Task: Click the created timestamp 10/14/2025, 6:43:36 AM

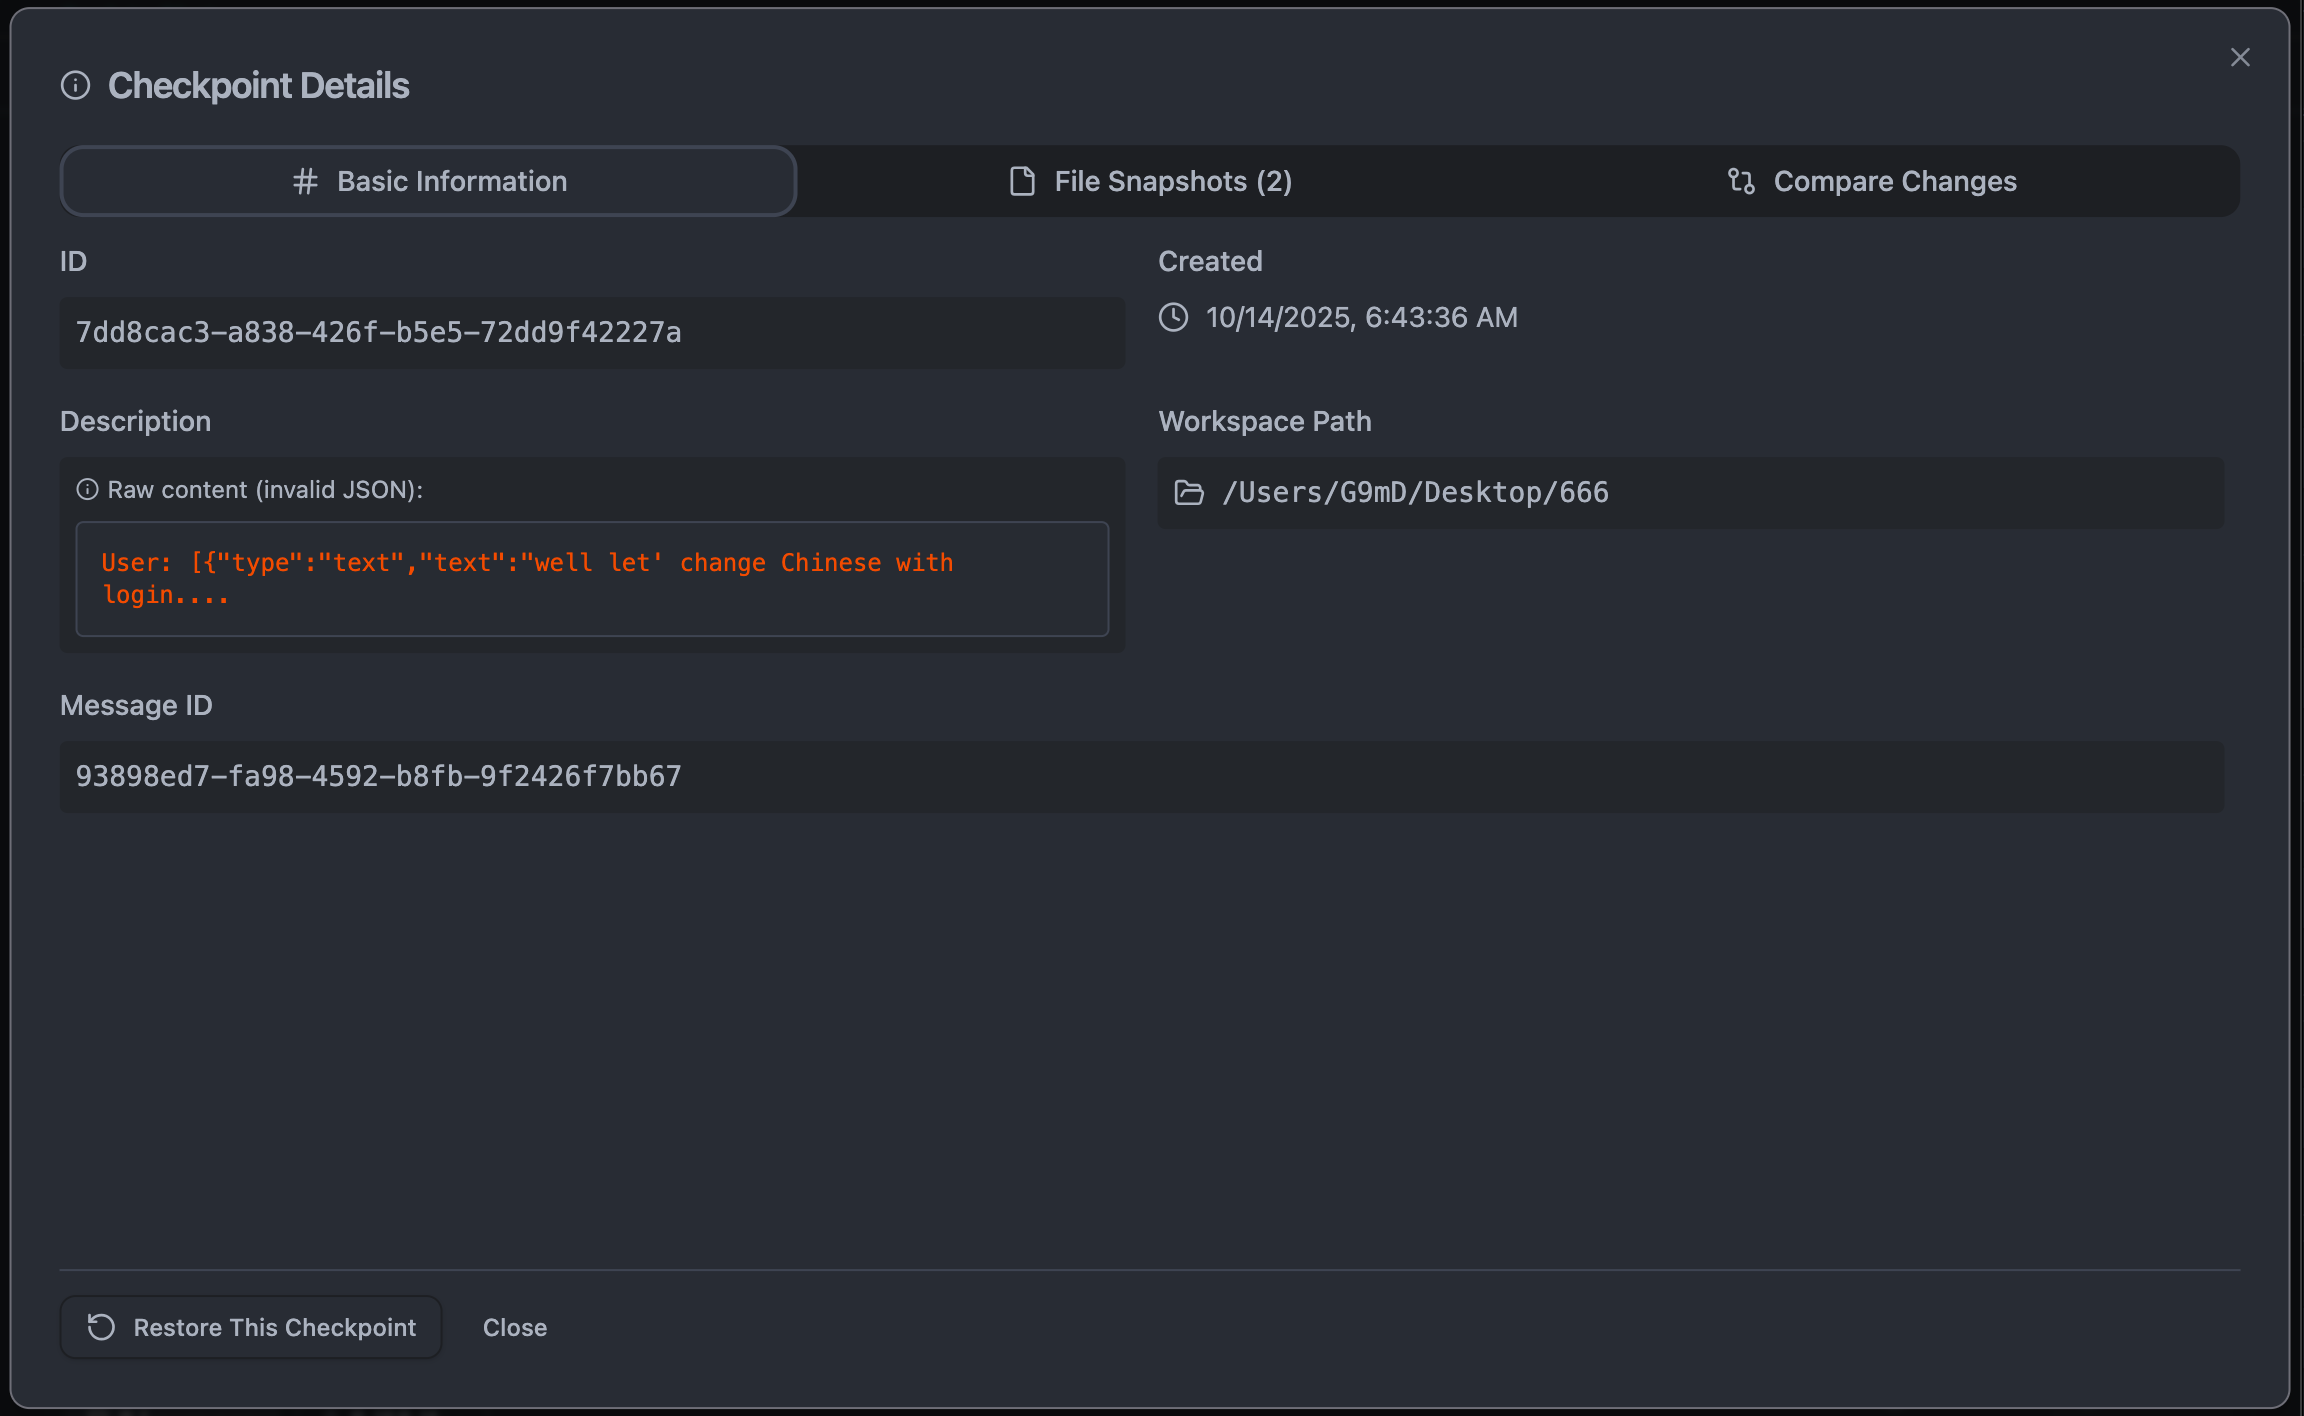Action: (x=1361, y=318)
